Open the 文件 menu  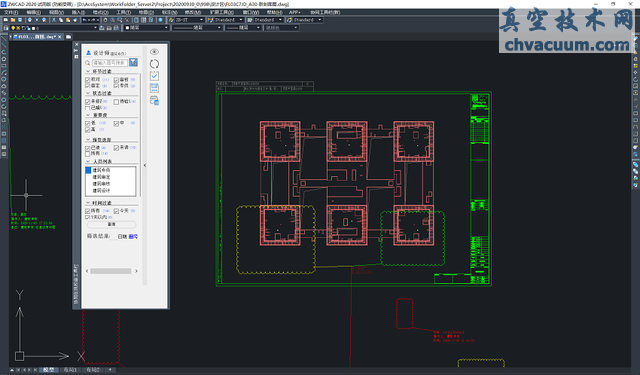click(11, 12)
